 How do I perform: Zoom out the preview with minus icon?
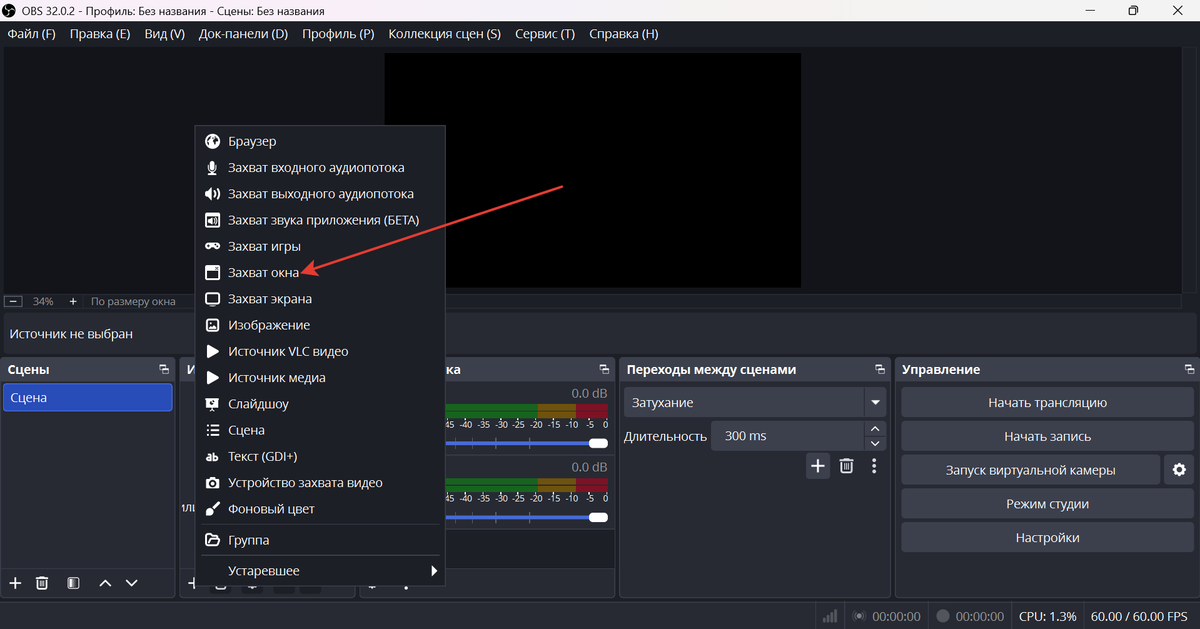coord(13,301)
